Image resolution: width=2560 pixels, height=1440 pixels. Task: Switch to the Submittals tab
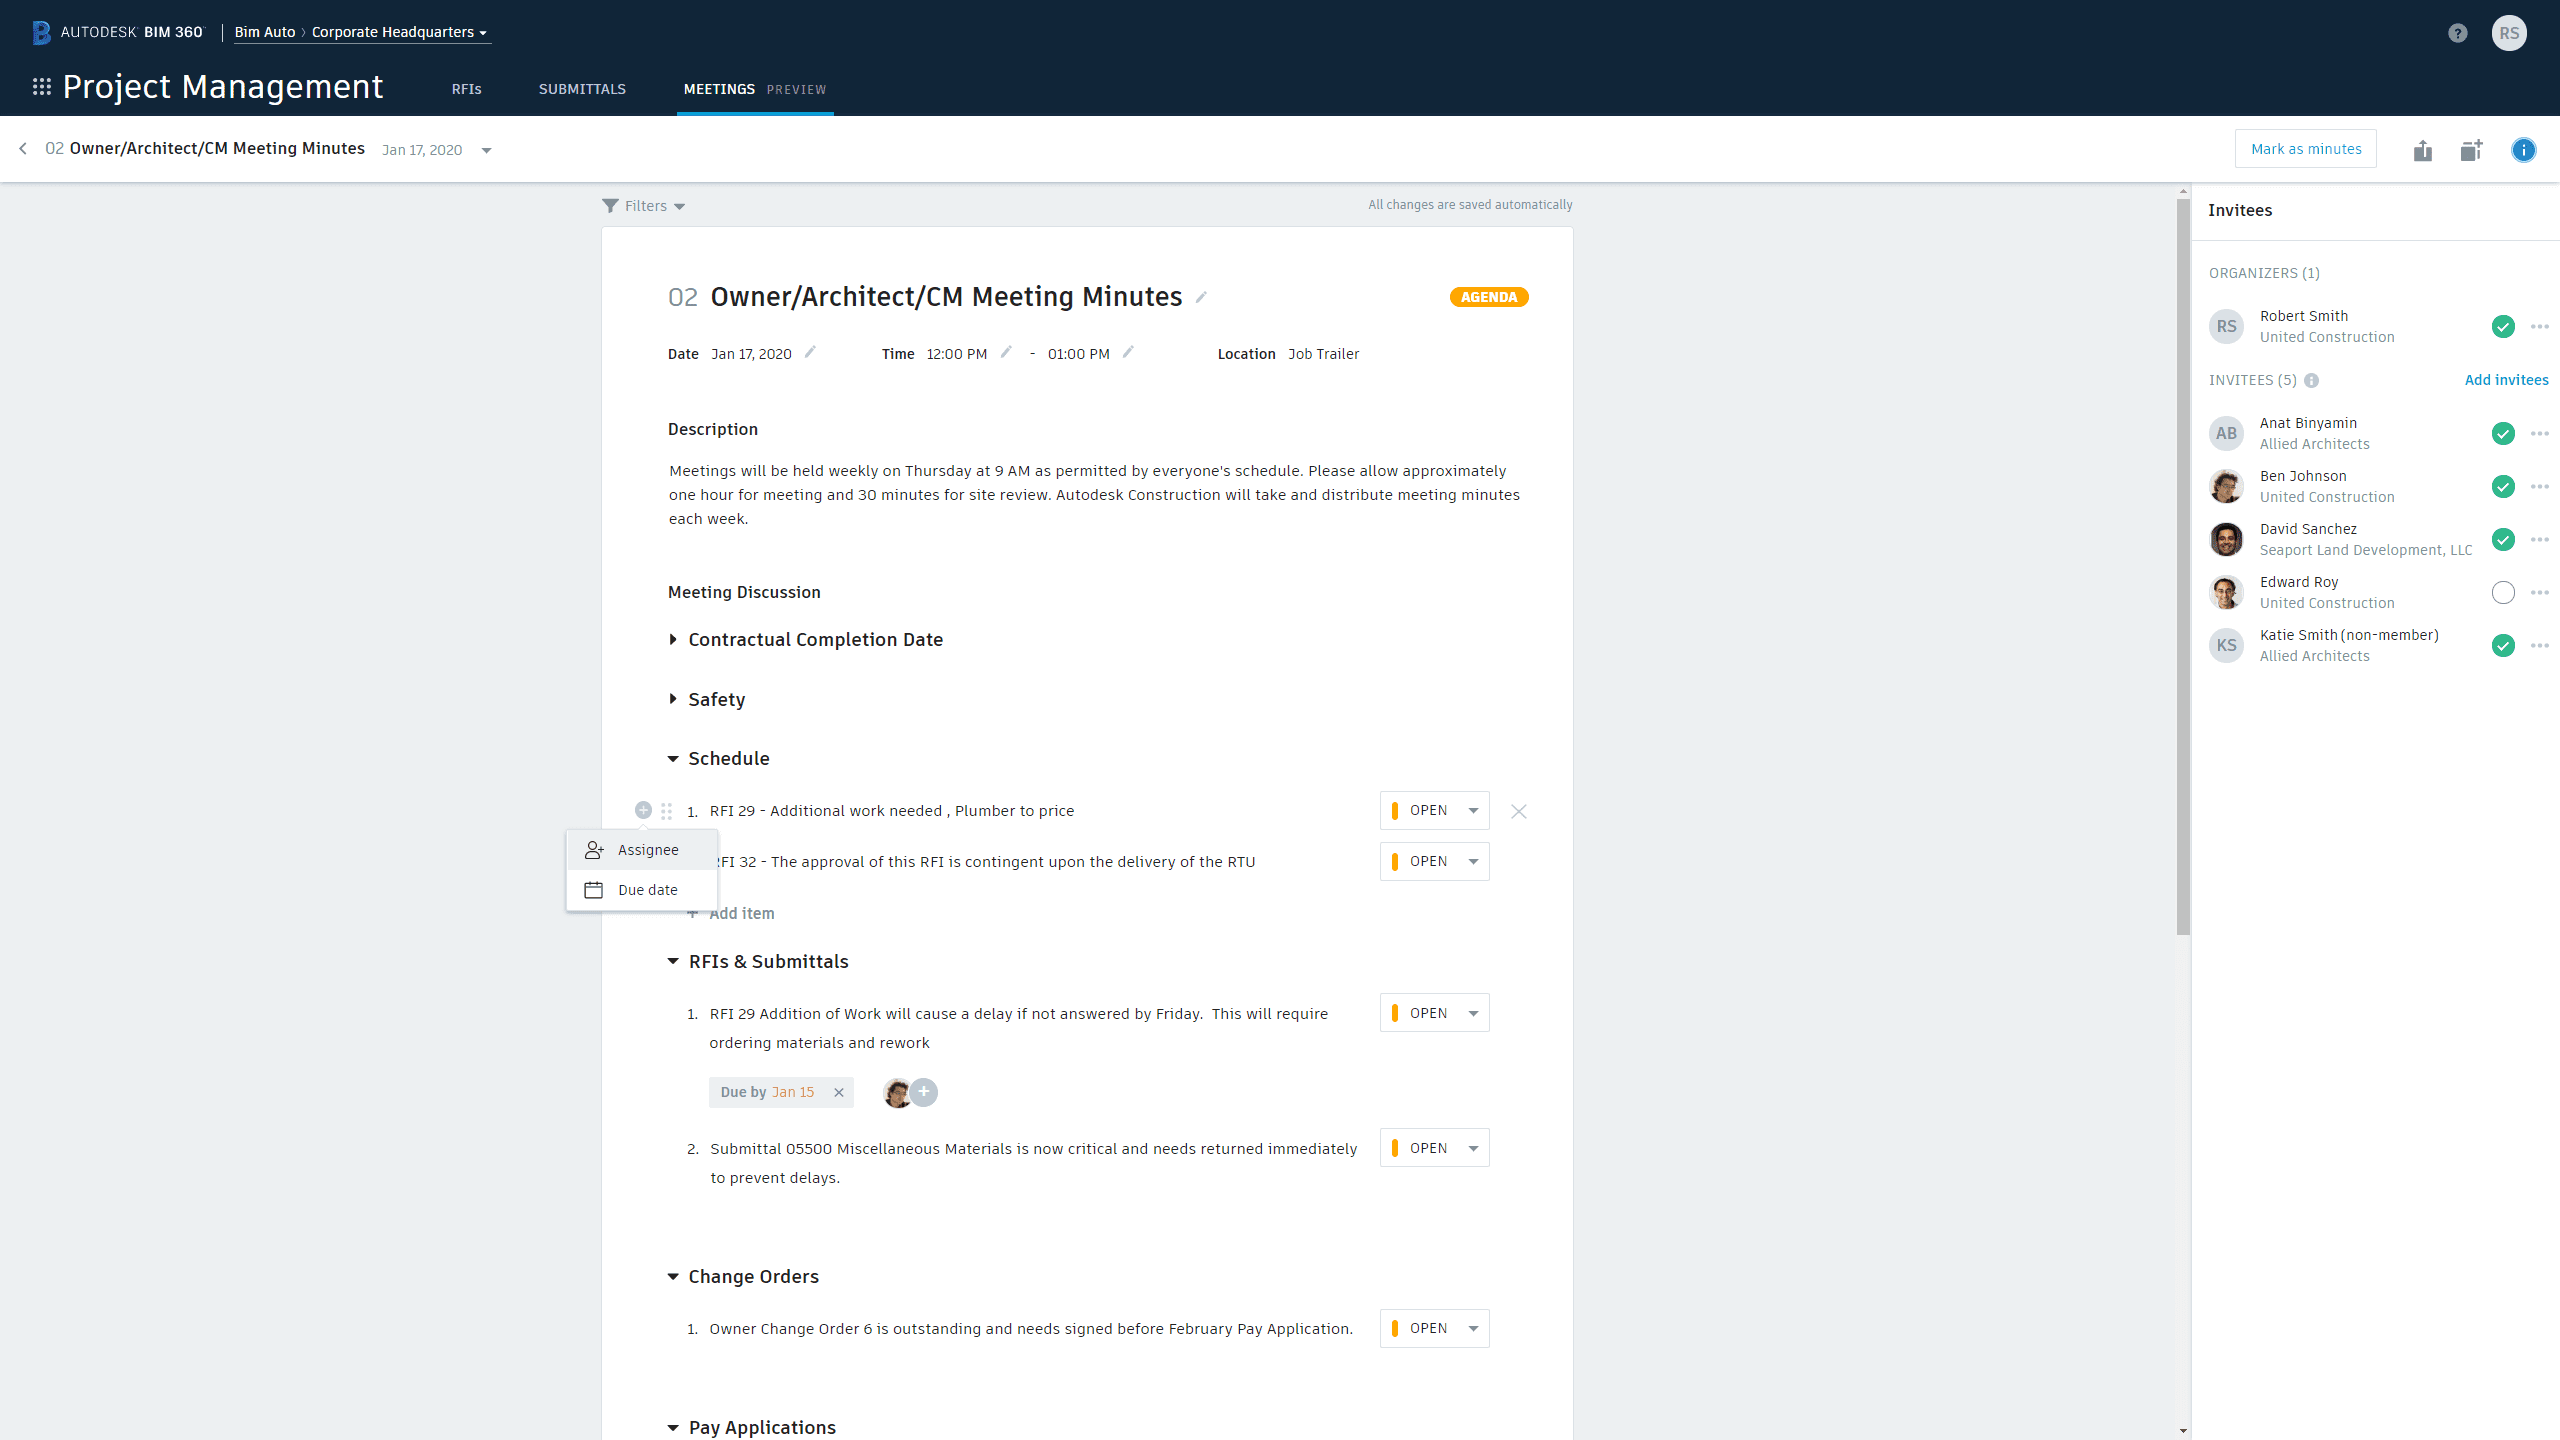(x=582, y=88)
